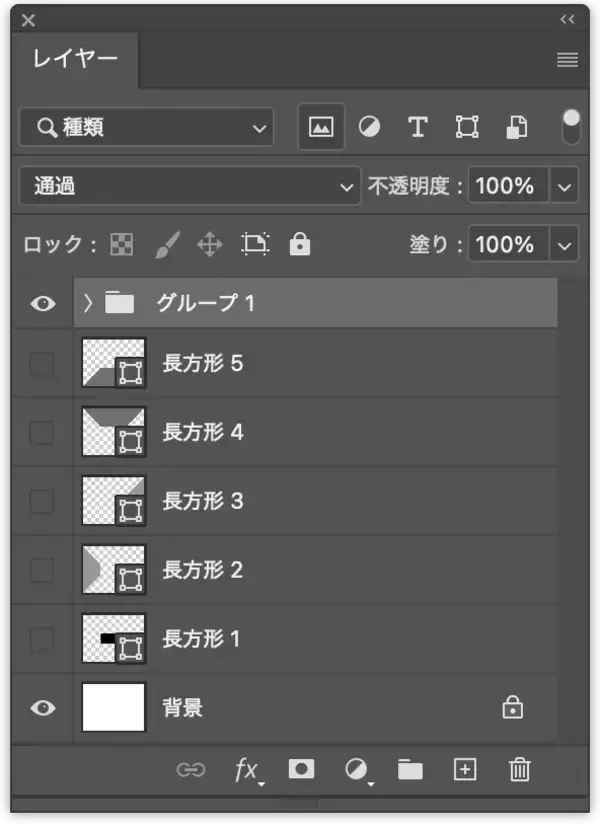Create a new adjustment layer
The image size is (600, 827).
tap(356, 770)
